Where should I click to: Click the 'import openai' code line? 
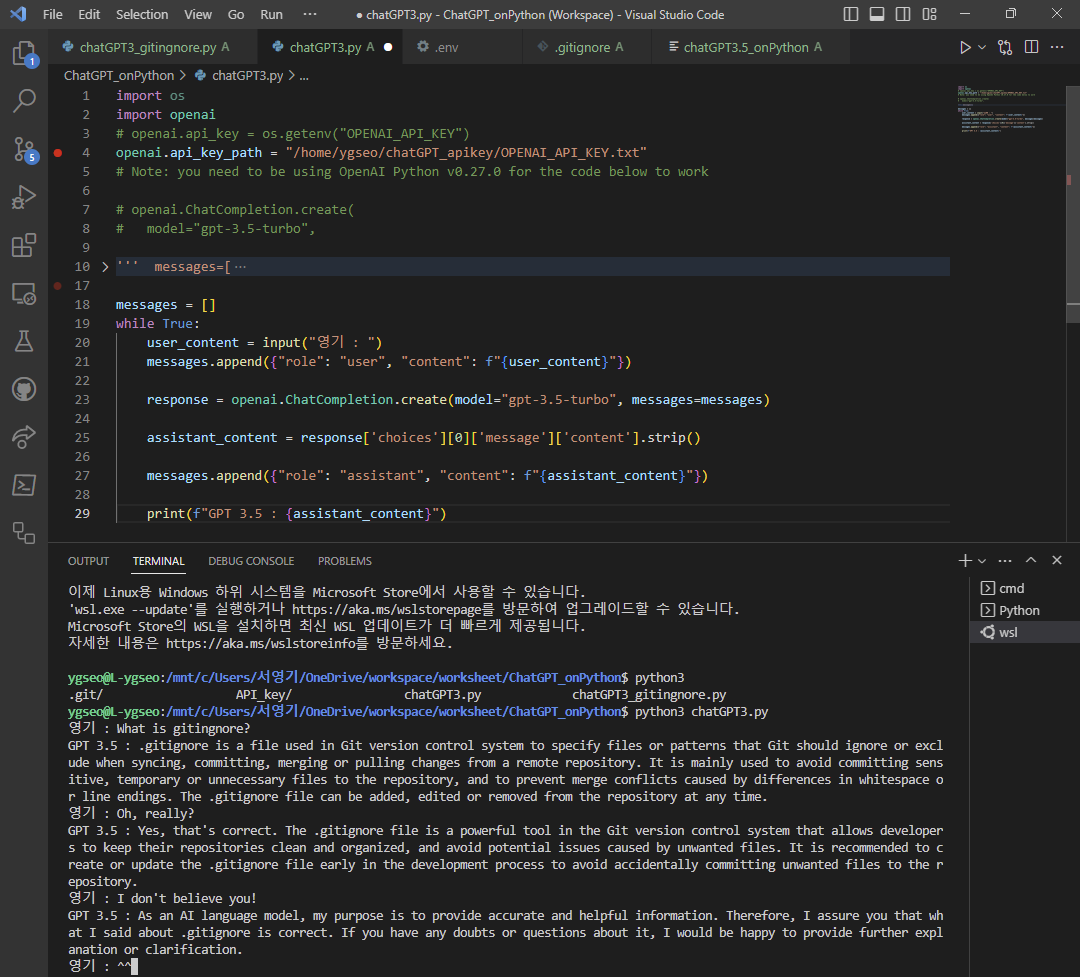click(165, 114)
